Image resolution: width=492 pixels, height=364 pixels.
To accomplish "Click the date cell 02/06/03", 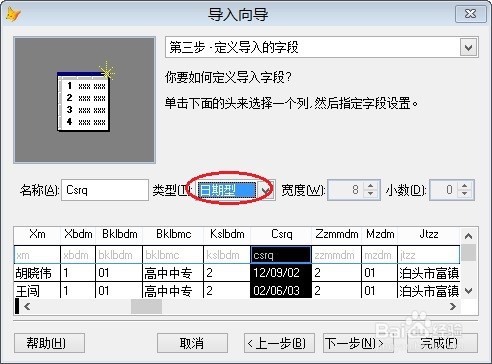I will tap(281, 290).
